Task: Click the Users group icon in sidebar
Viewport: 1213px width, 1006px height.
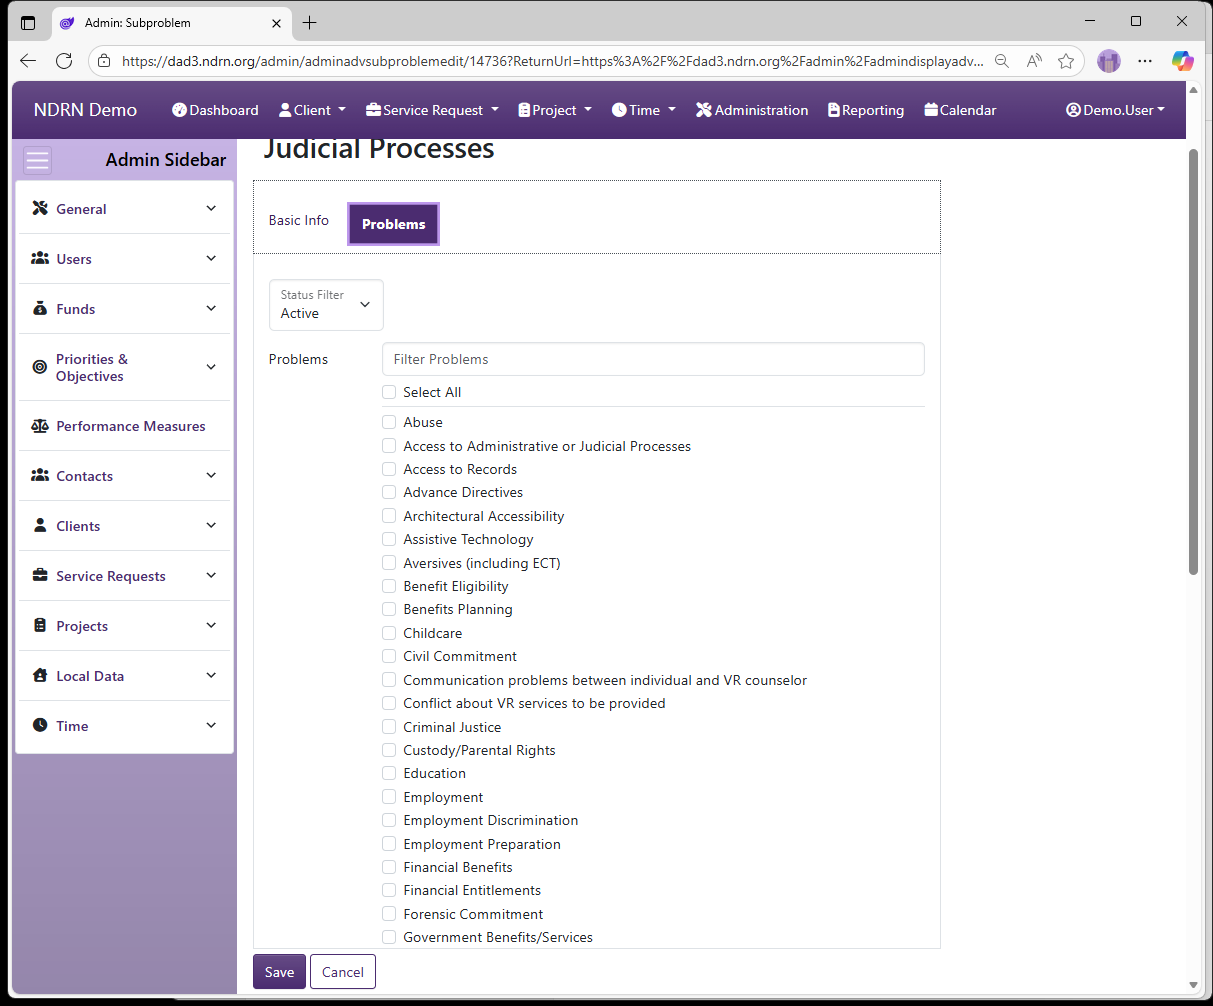Action: pos(40,258)
